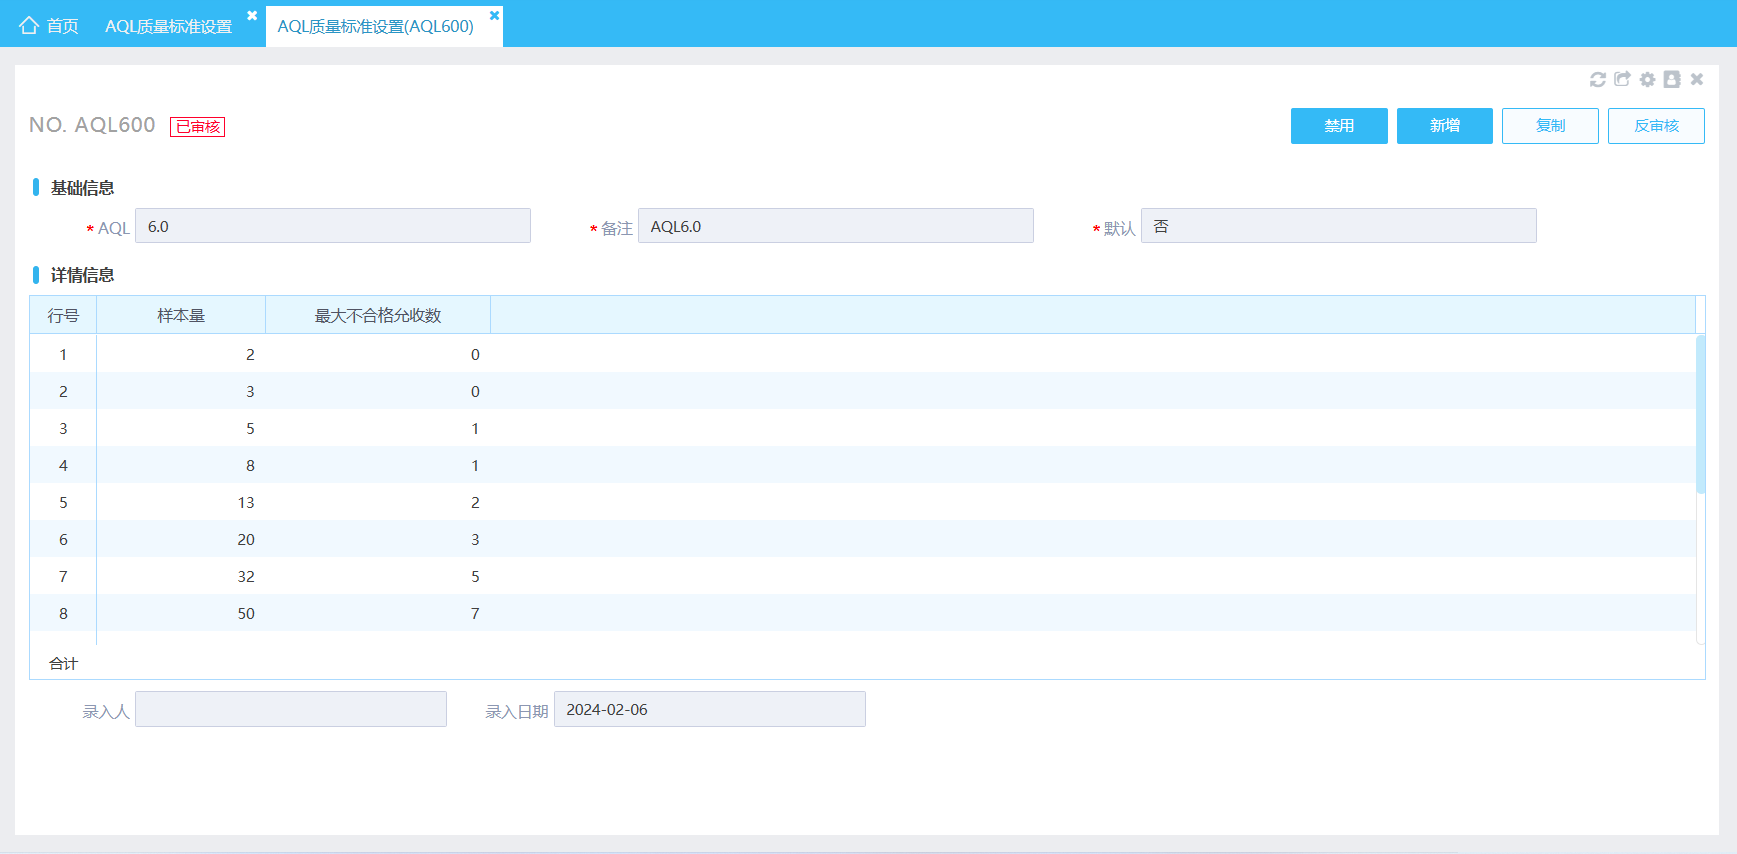The width and height of the screenshot is (1737, 854).
Task: Switch to the AQL质量标准设置 tab
Action: 168,26
